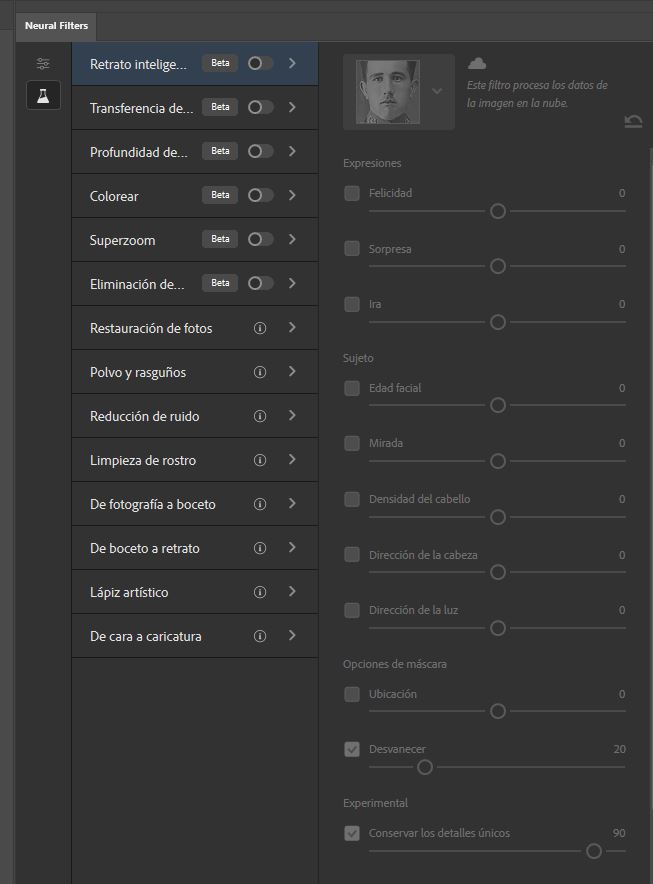Image resolution: width=653 pixels, height=884 pixels.
Task: Turn on the Superzoom toggle switch
Action: (x=260, y=239)
